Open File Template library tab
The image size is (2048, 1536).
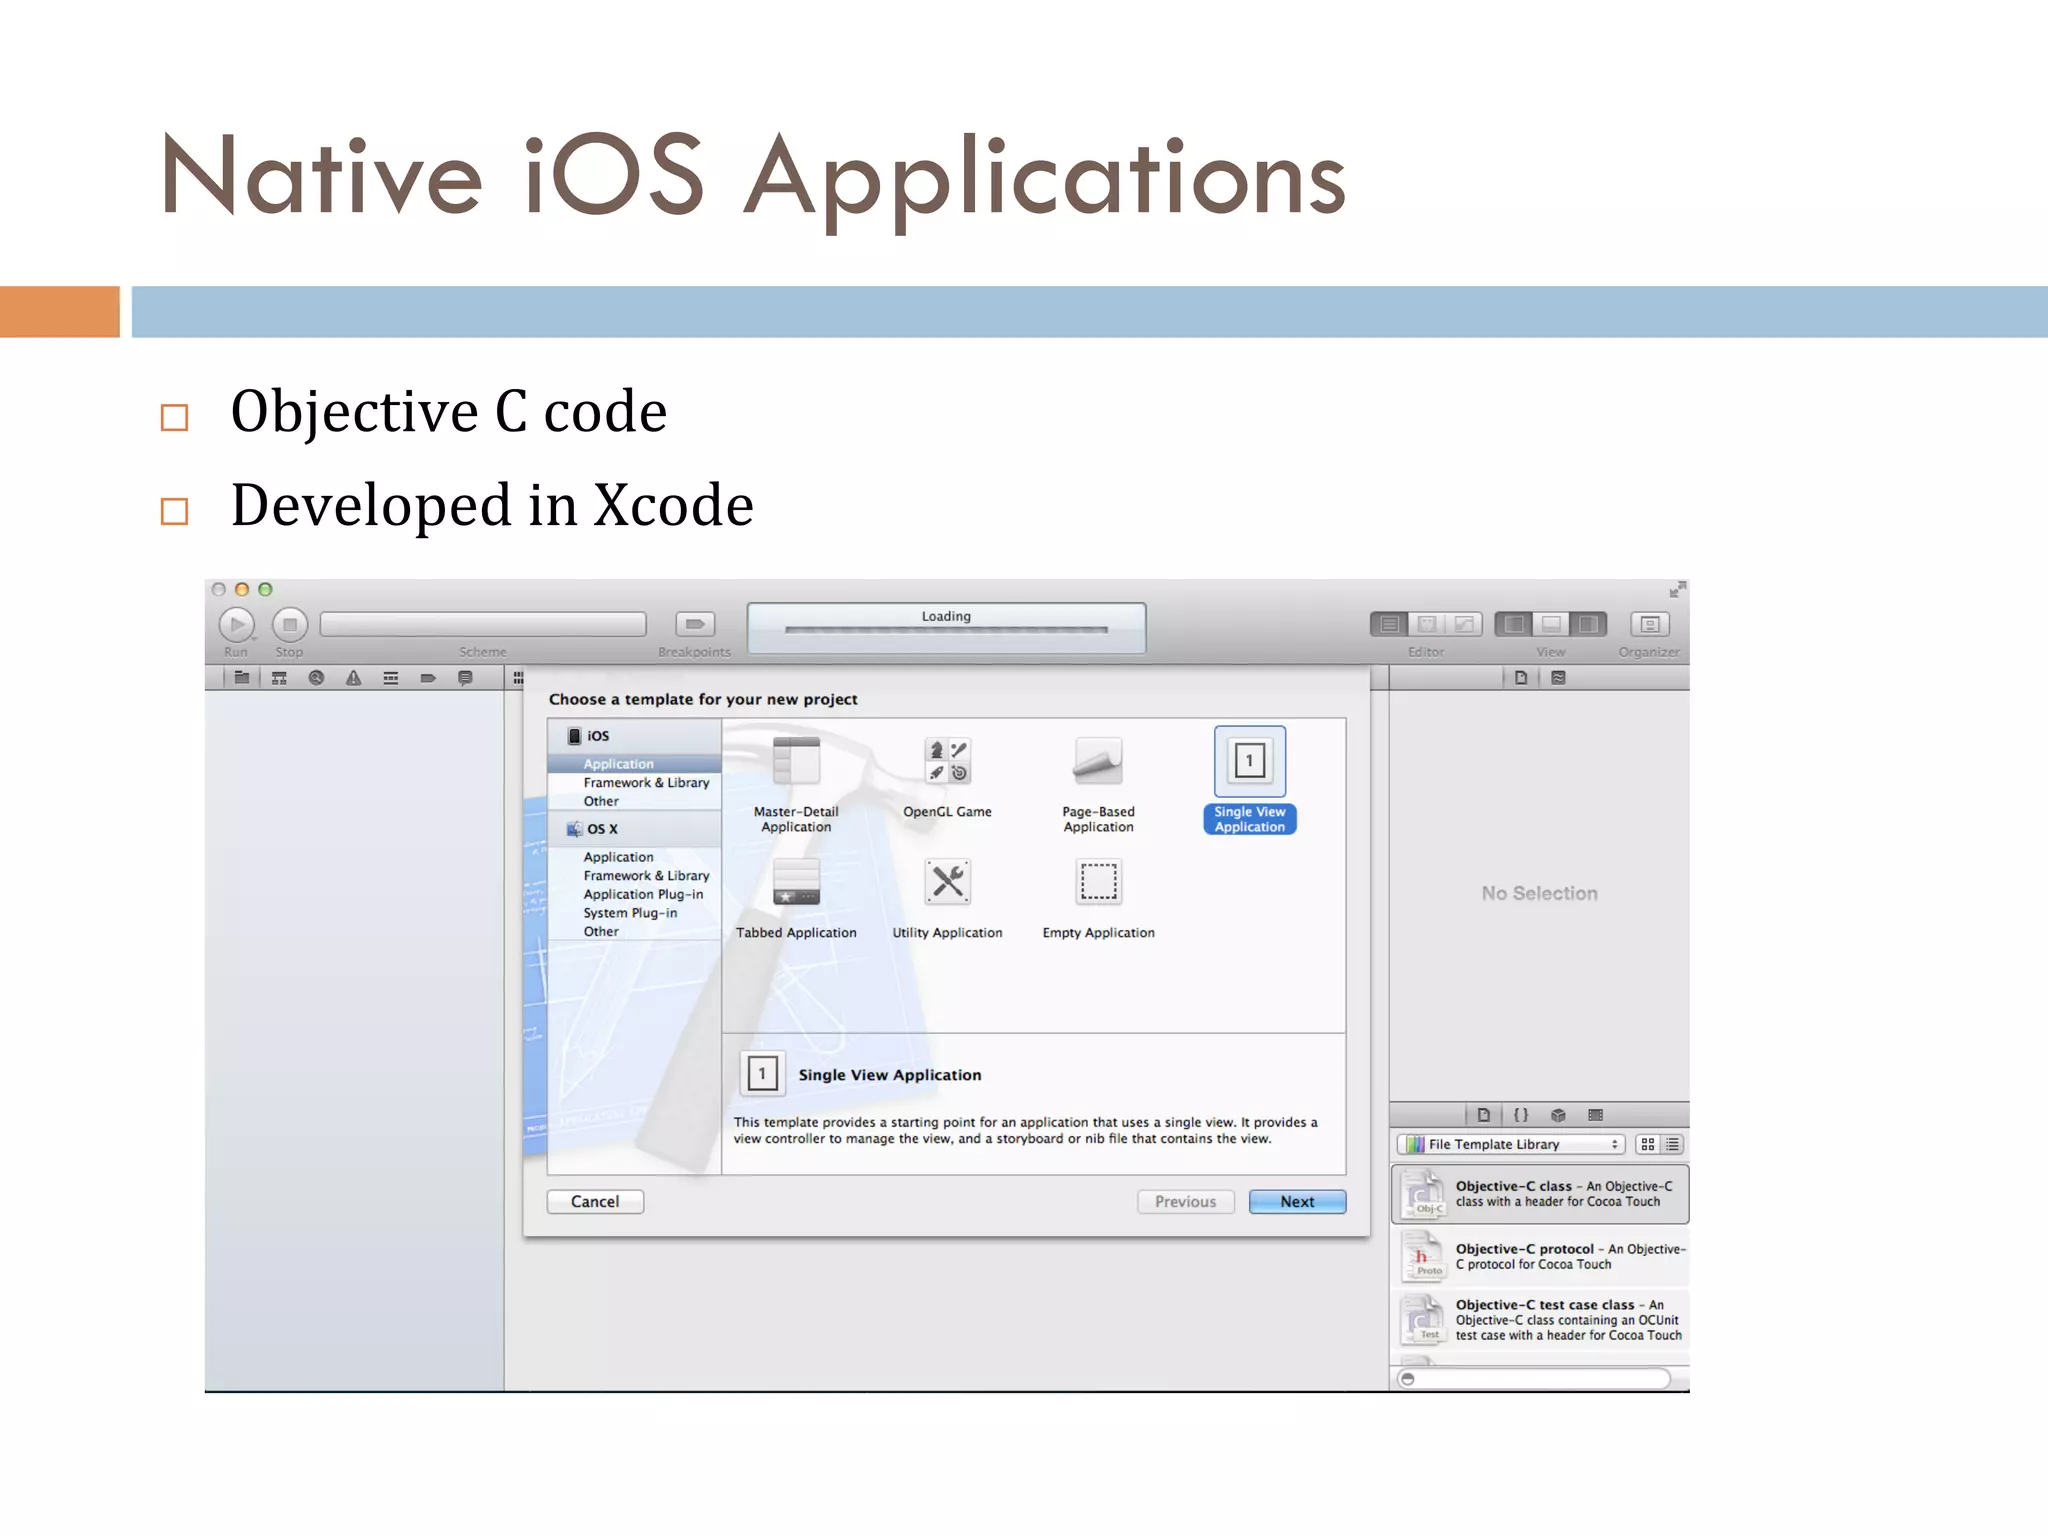(x=1484, y=1115)
